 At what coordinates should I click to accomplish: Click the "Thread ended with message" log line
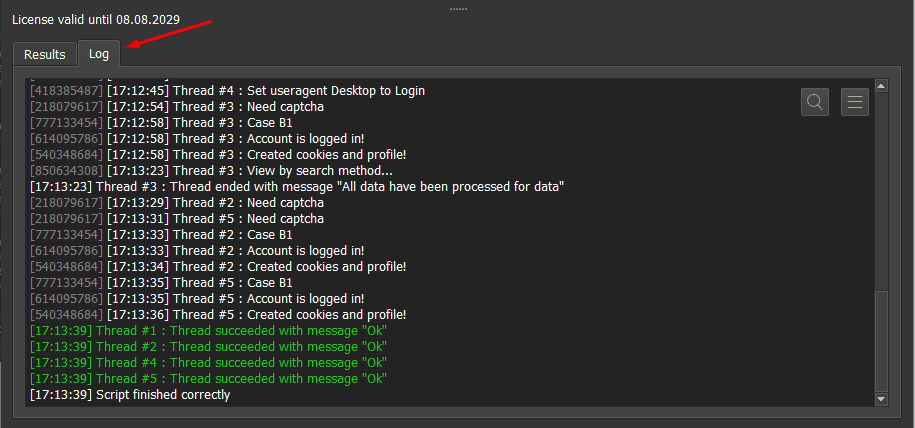[297, 187]
